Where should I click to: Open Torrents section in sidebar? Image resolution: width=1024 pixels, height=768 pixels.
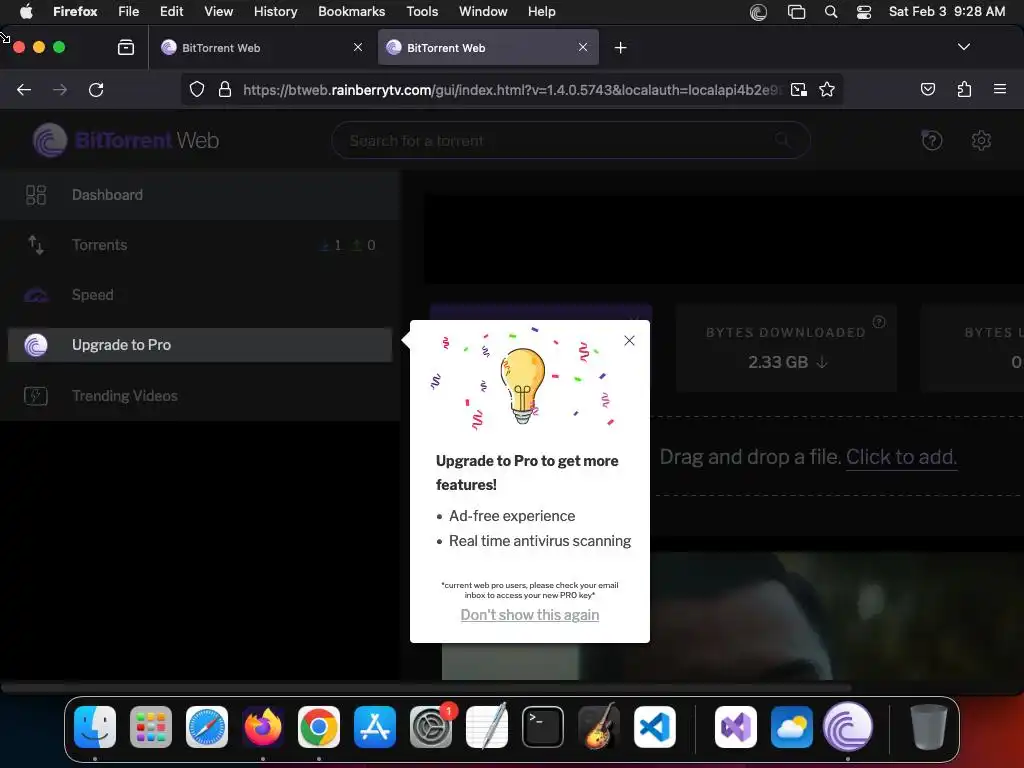click(200, 245)
